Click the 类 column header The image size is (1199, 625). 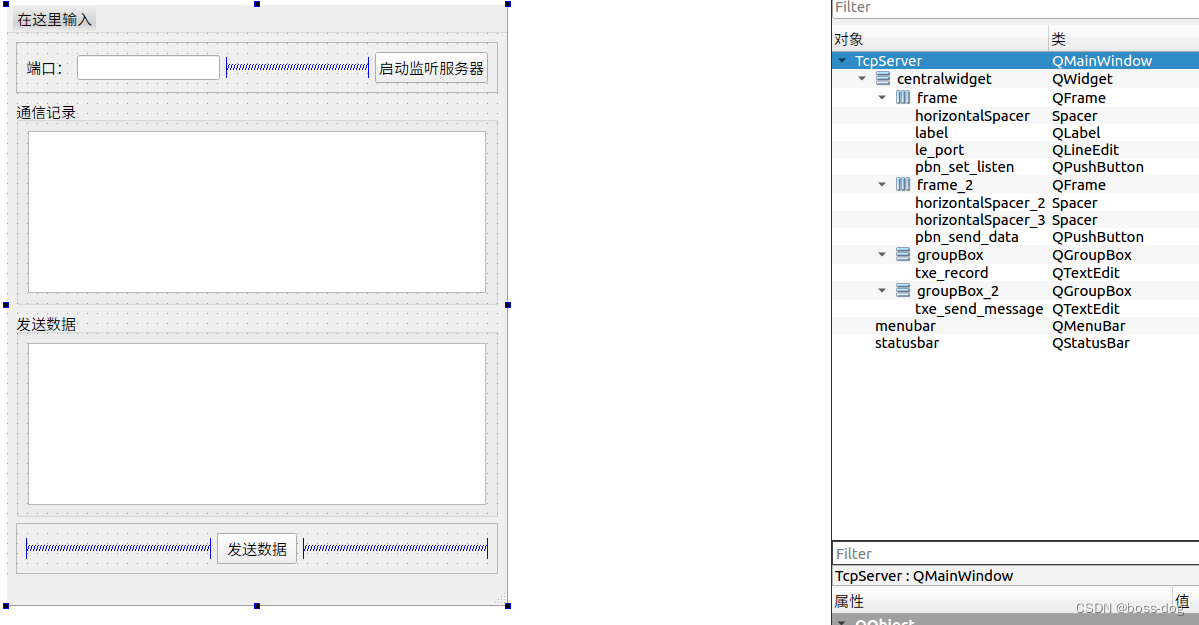(x=1124, y=39)
